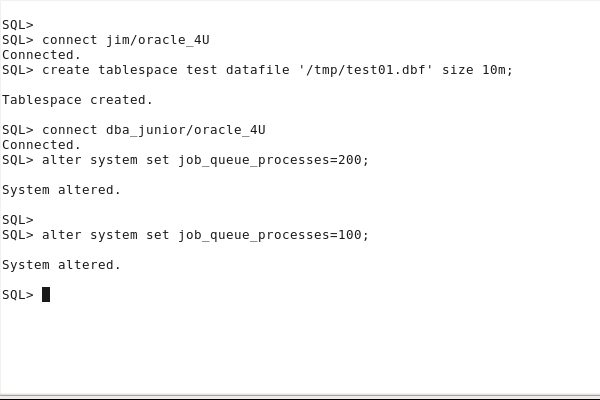The width and height of the screenshot is (600, 400).
Task: Click 'alter system set' in the second alter command
Action: click(x=105, y=235)
